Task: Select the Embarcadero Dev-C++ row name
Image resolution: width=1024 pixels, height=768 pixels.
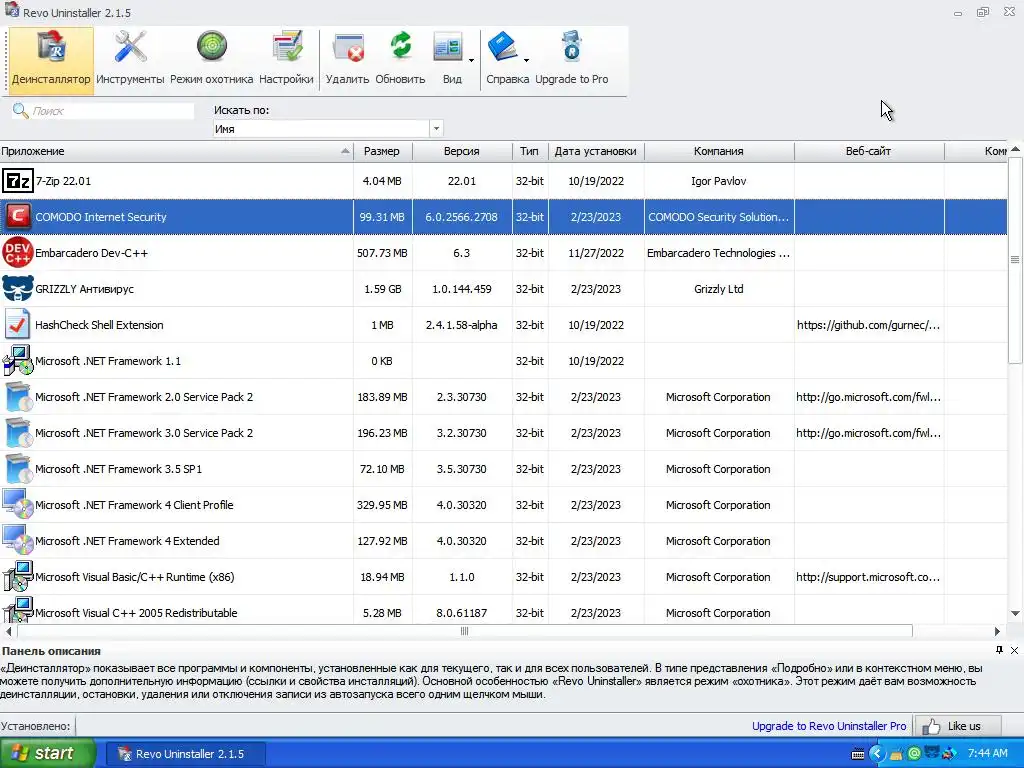Action: click(91, 253)
